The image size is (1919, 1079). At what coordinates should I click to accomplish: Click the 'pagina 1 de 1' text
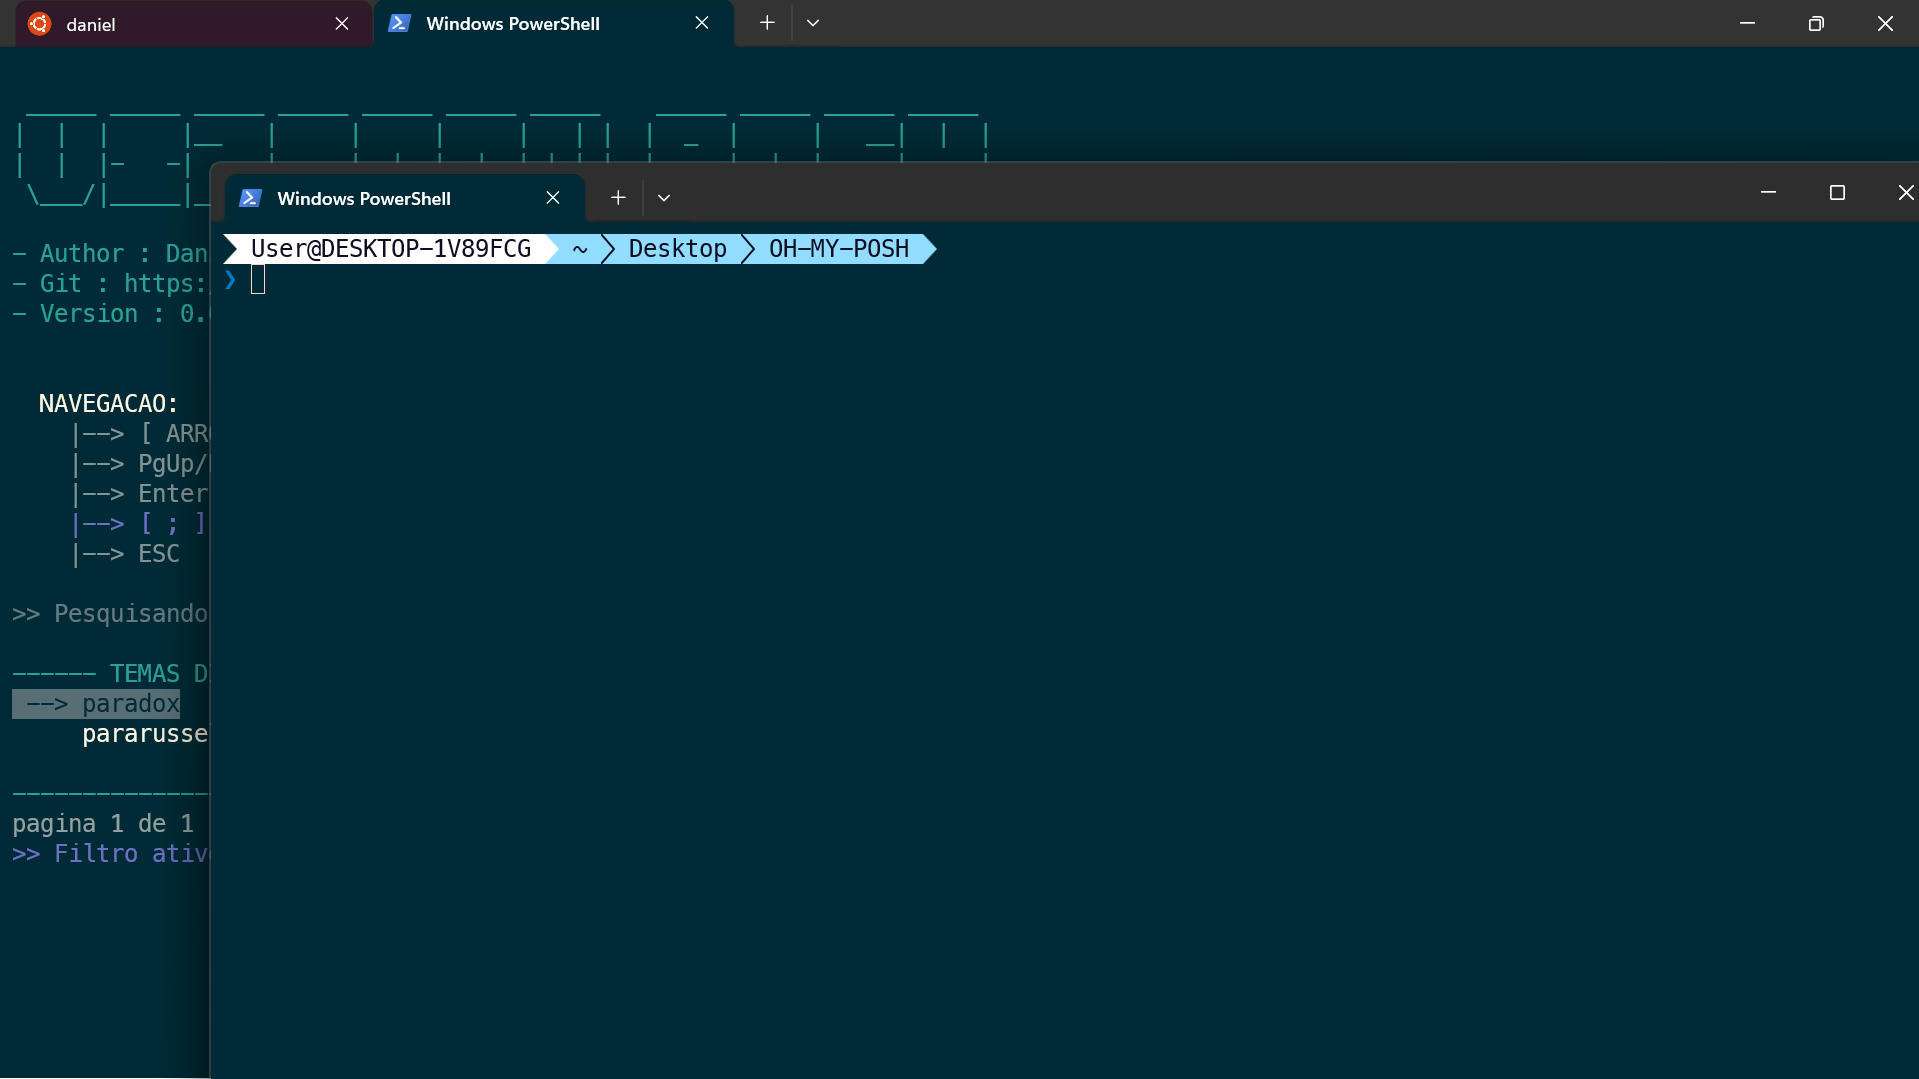[103, 824]
